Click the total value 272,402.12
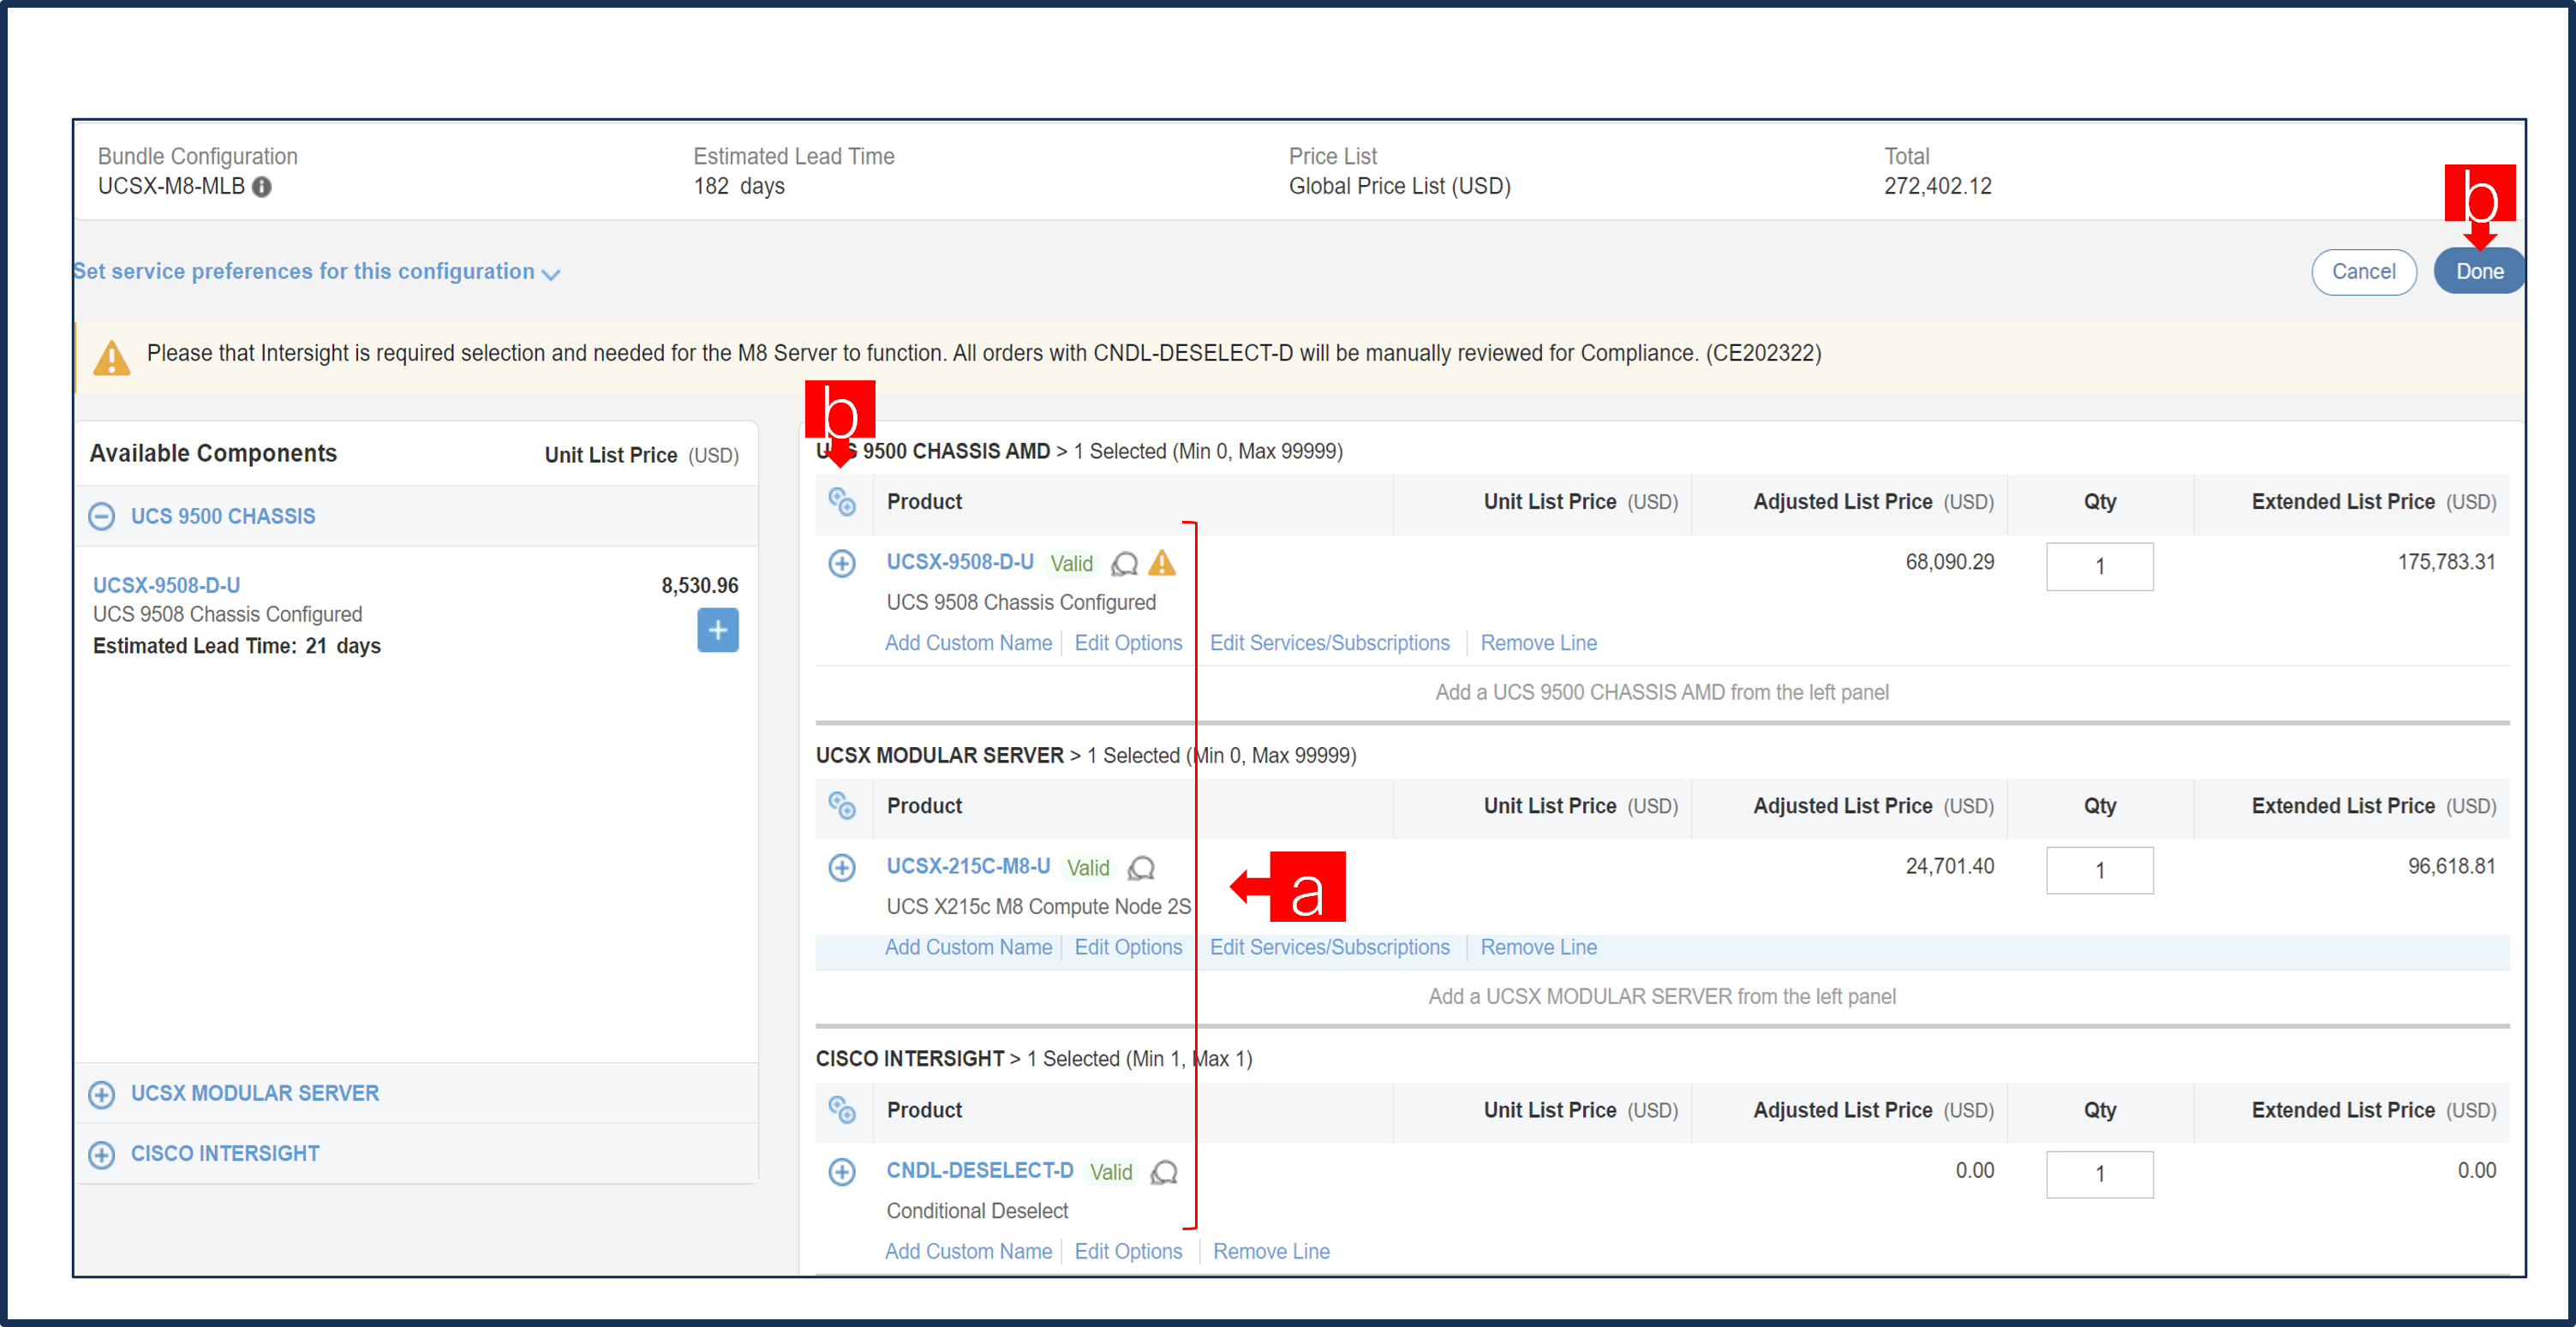This screenshot has width=2576, height=1327. point(1937,186)
